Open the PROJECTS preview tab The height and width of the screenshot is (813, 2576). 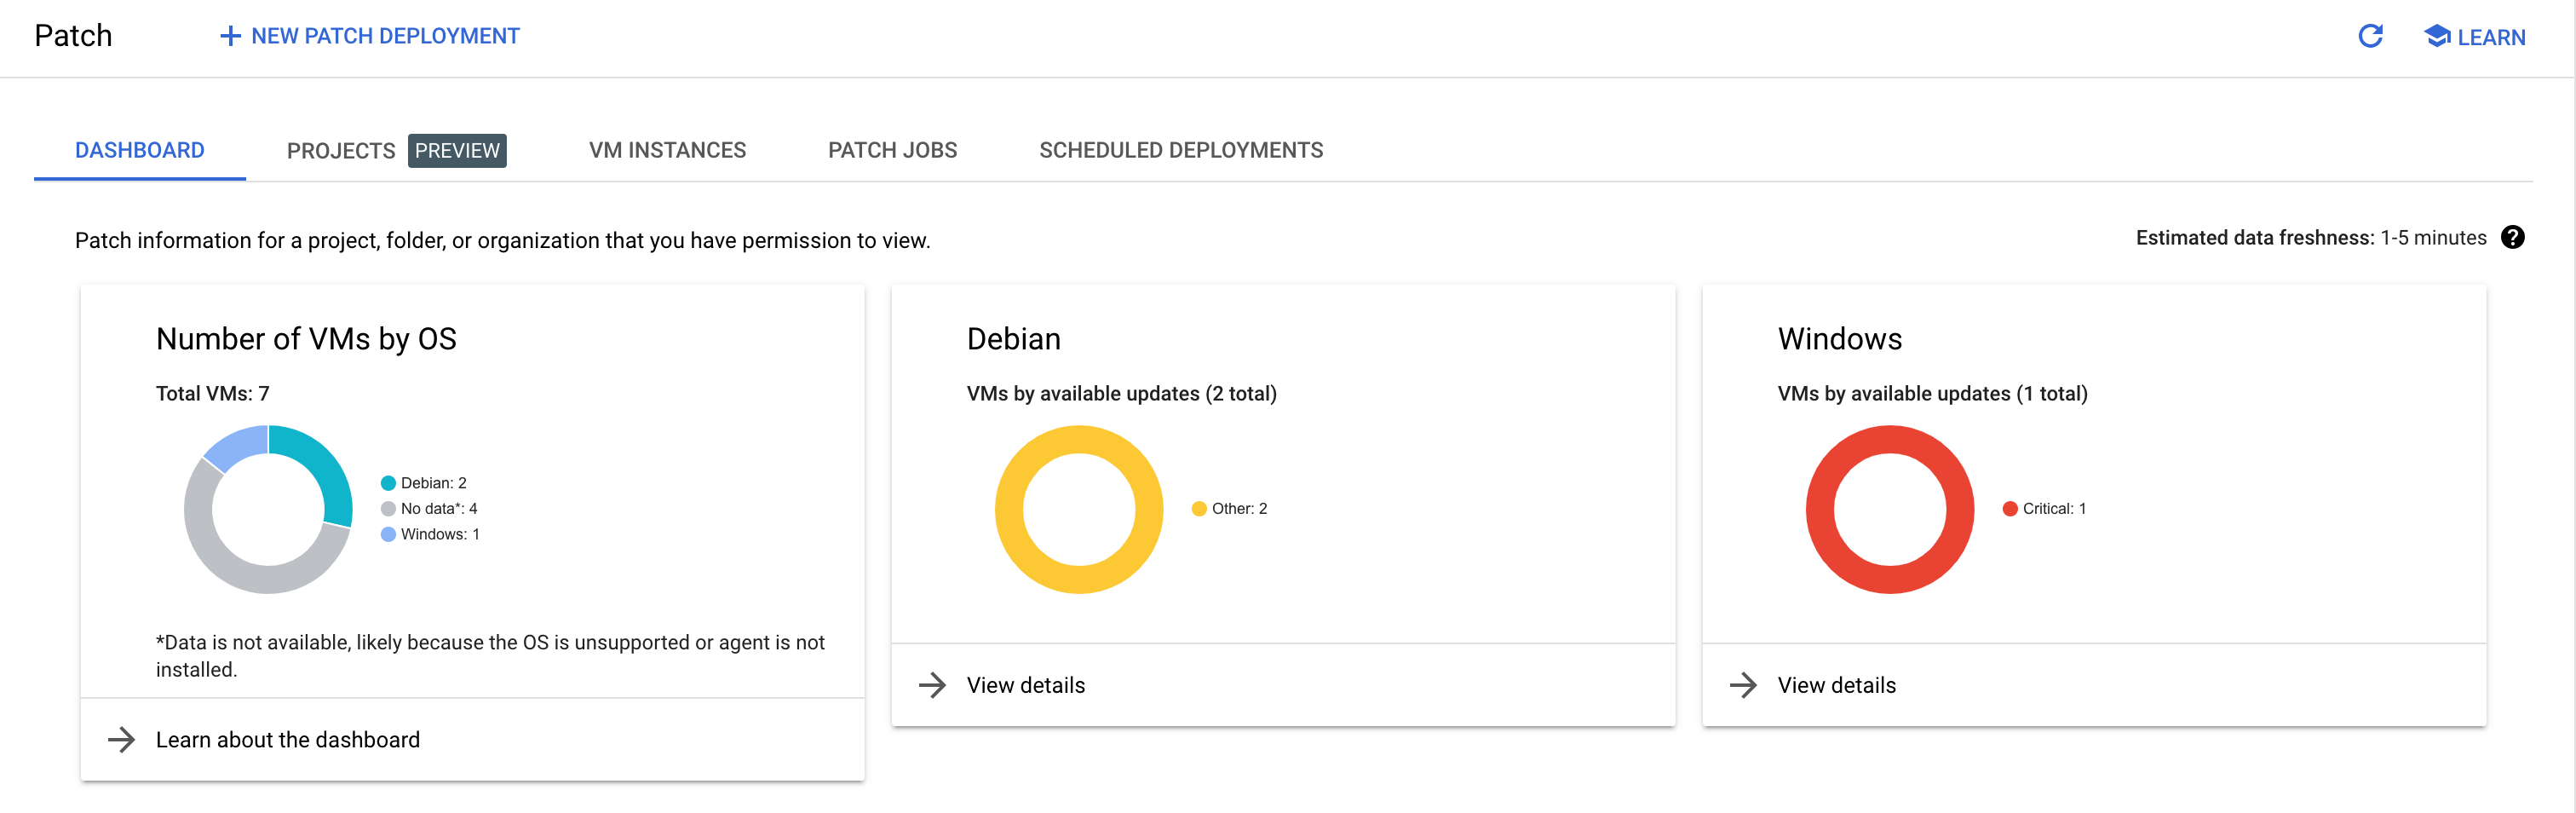[340, 150]
